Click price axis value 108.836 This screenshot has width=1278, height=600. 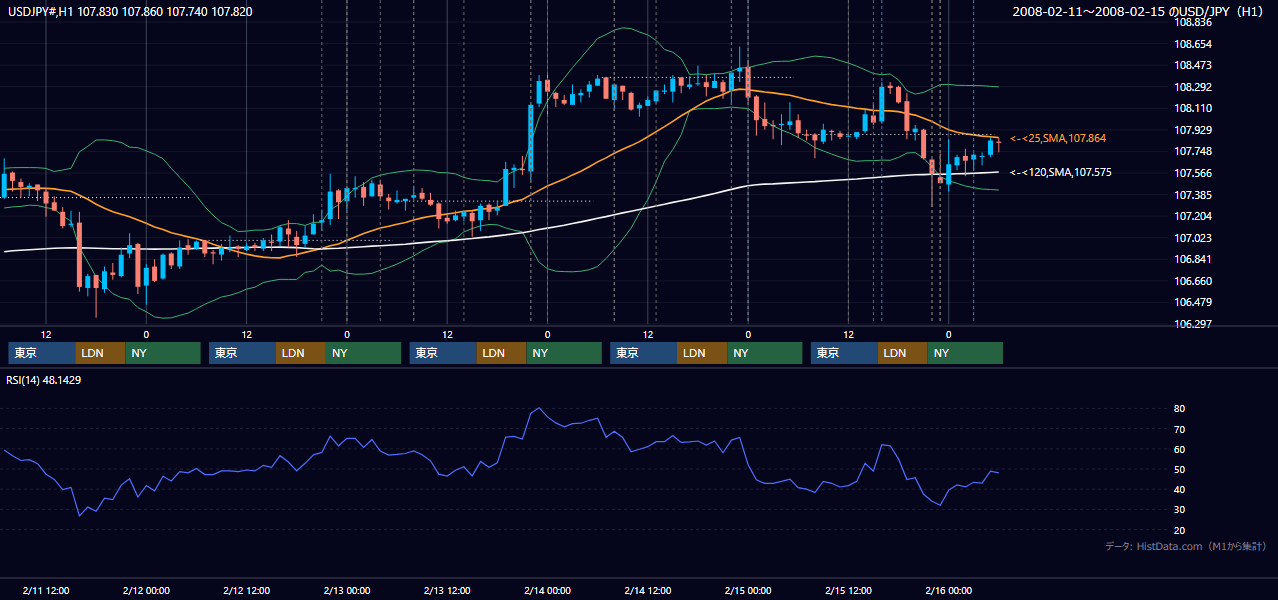coord(1194,22)
